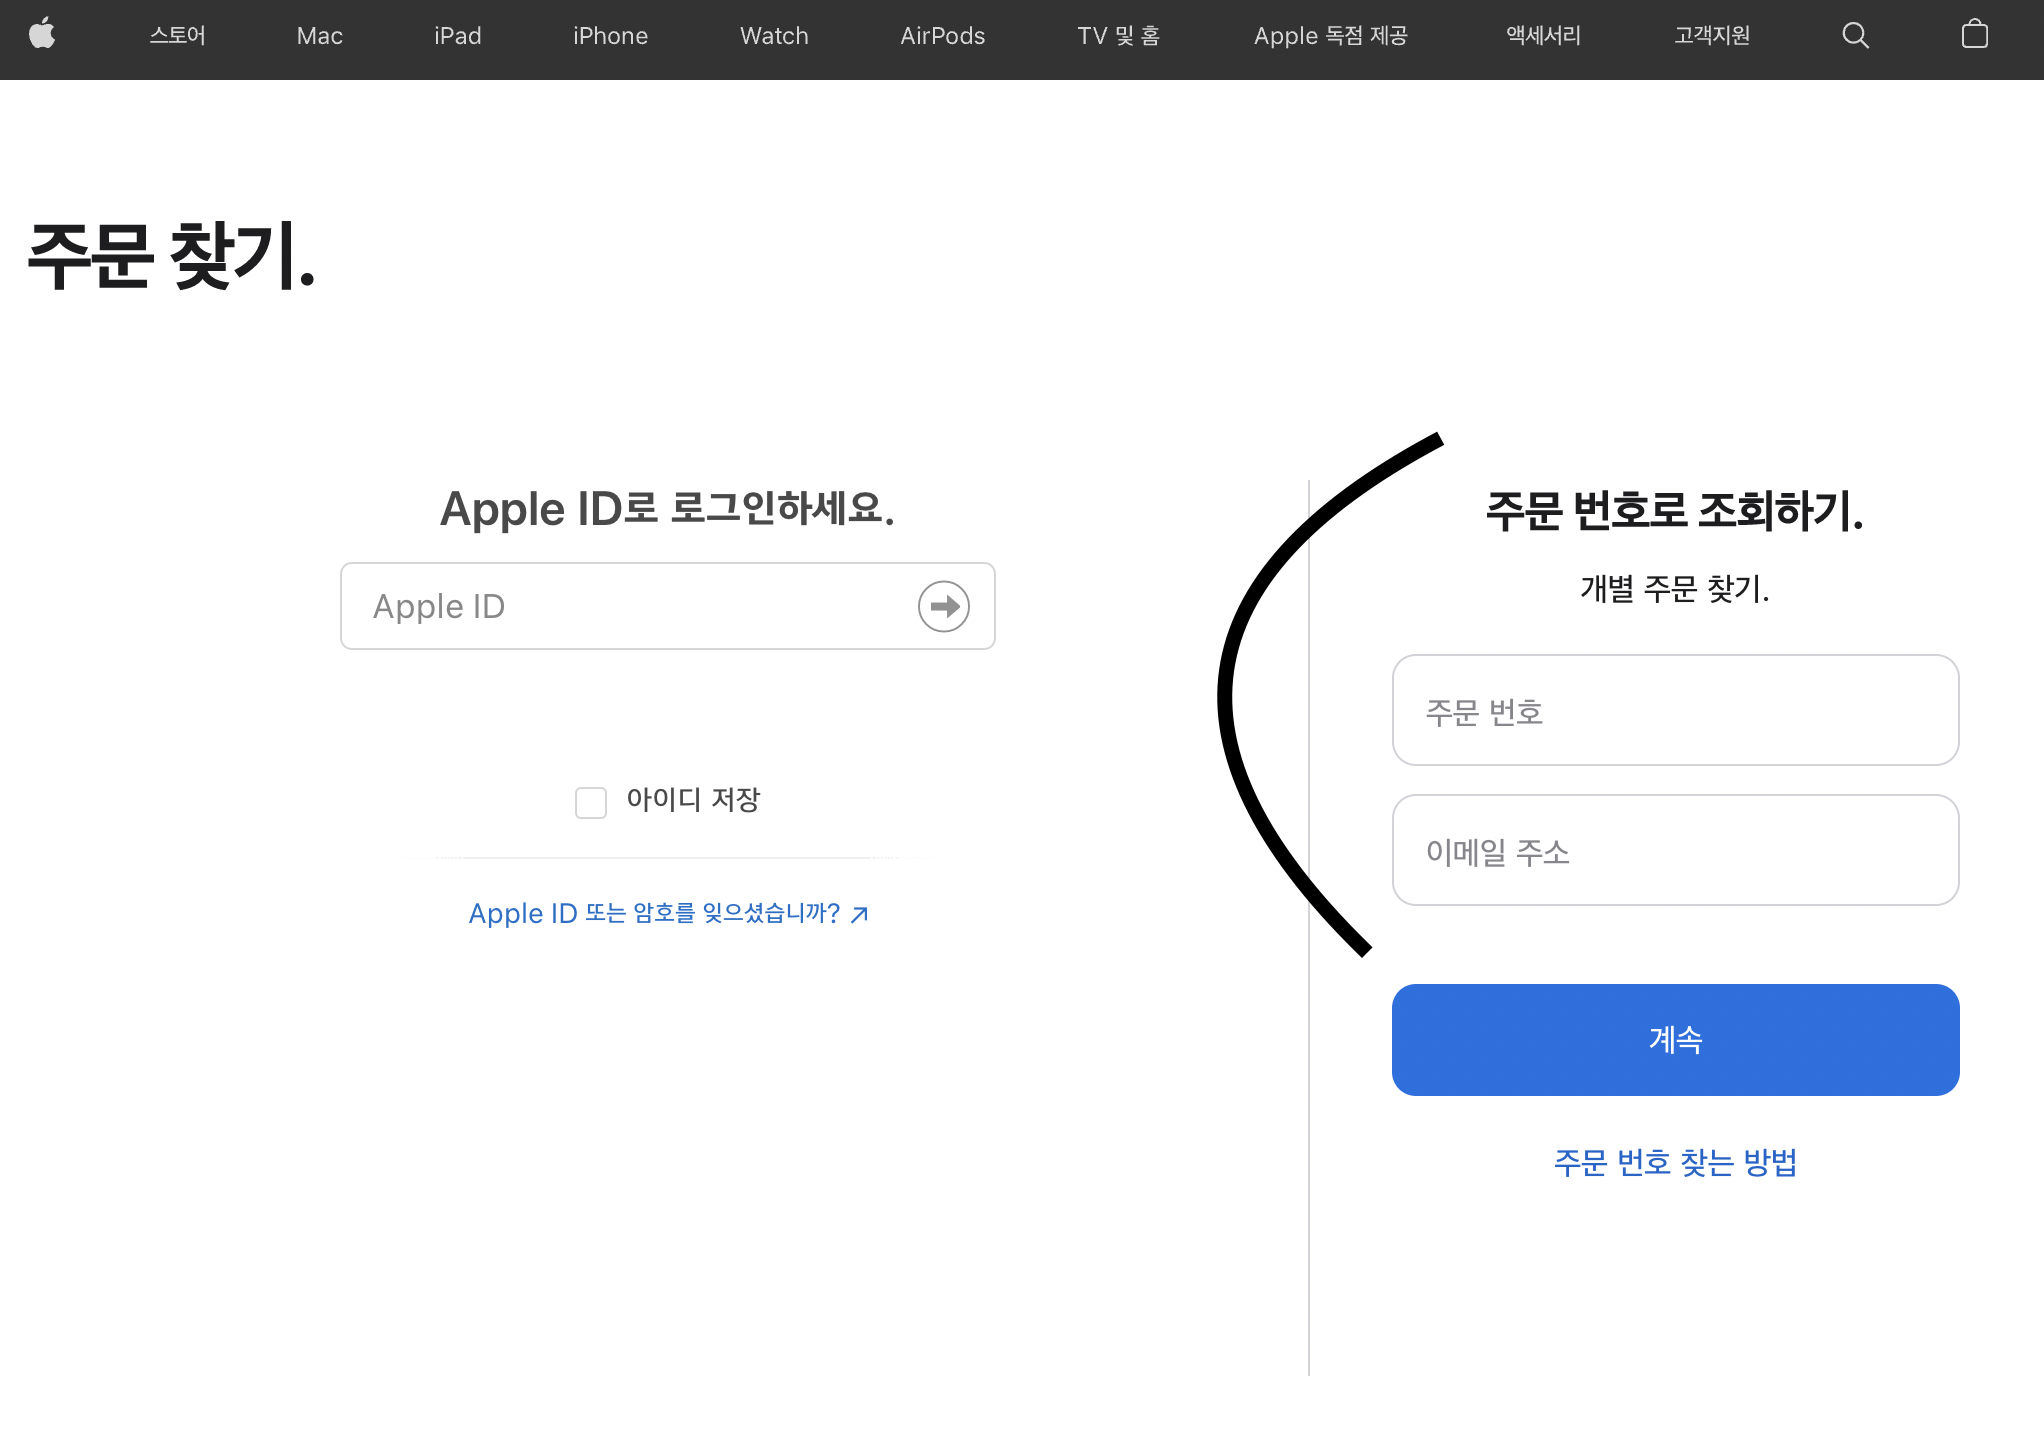Open the Mac menu item
The image size is (2044, 1440).
(x=320, y=36)
